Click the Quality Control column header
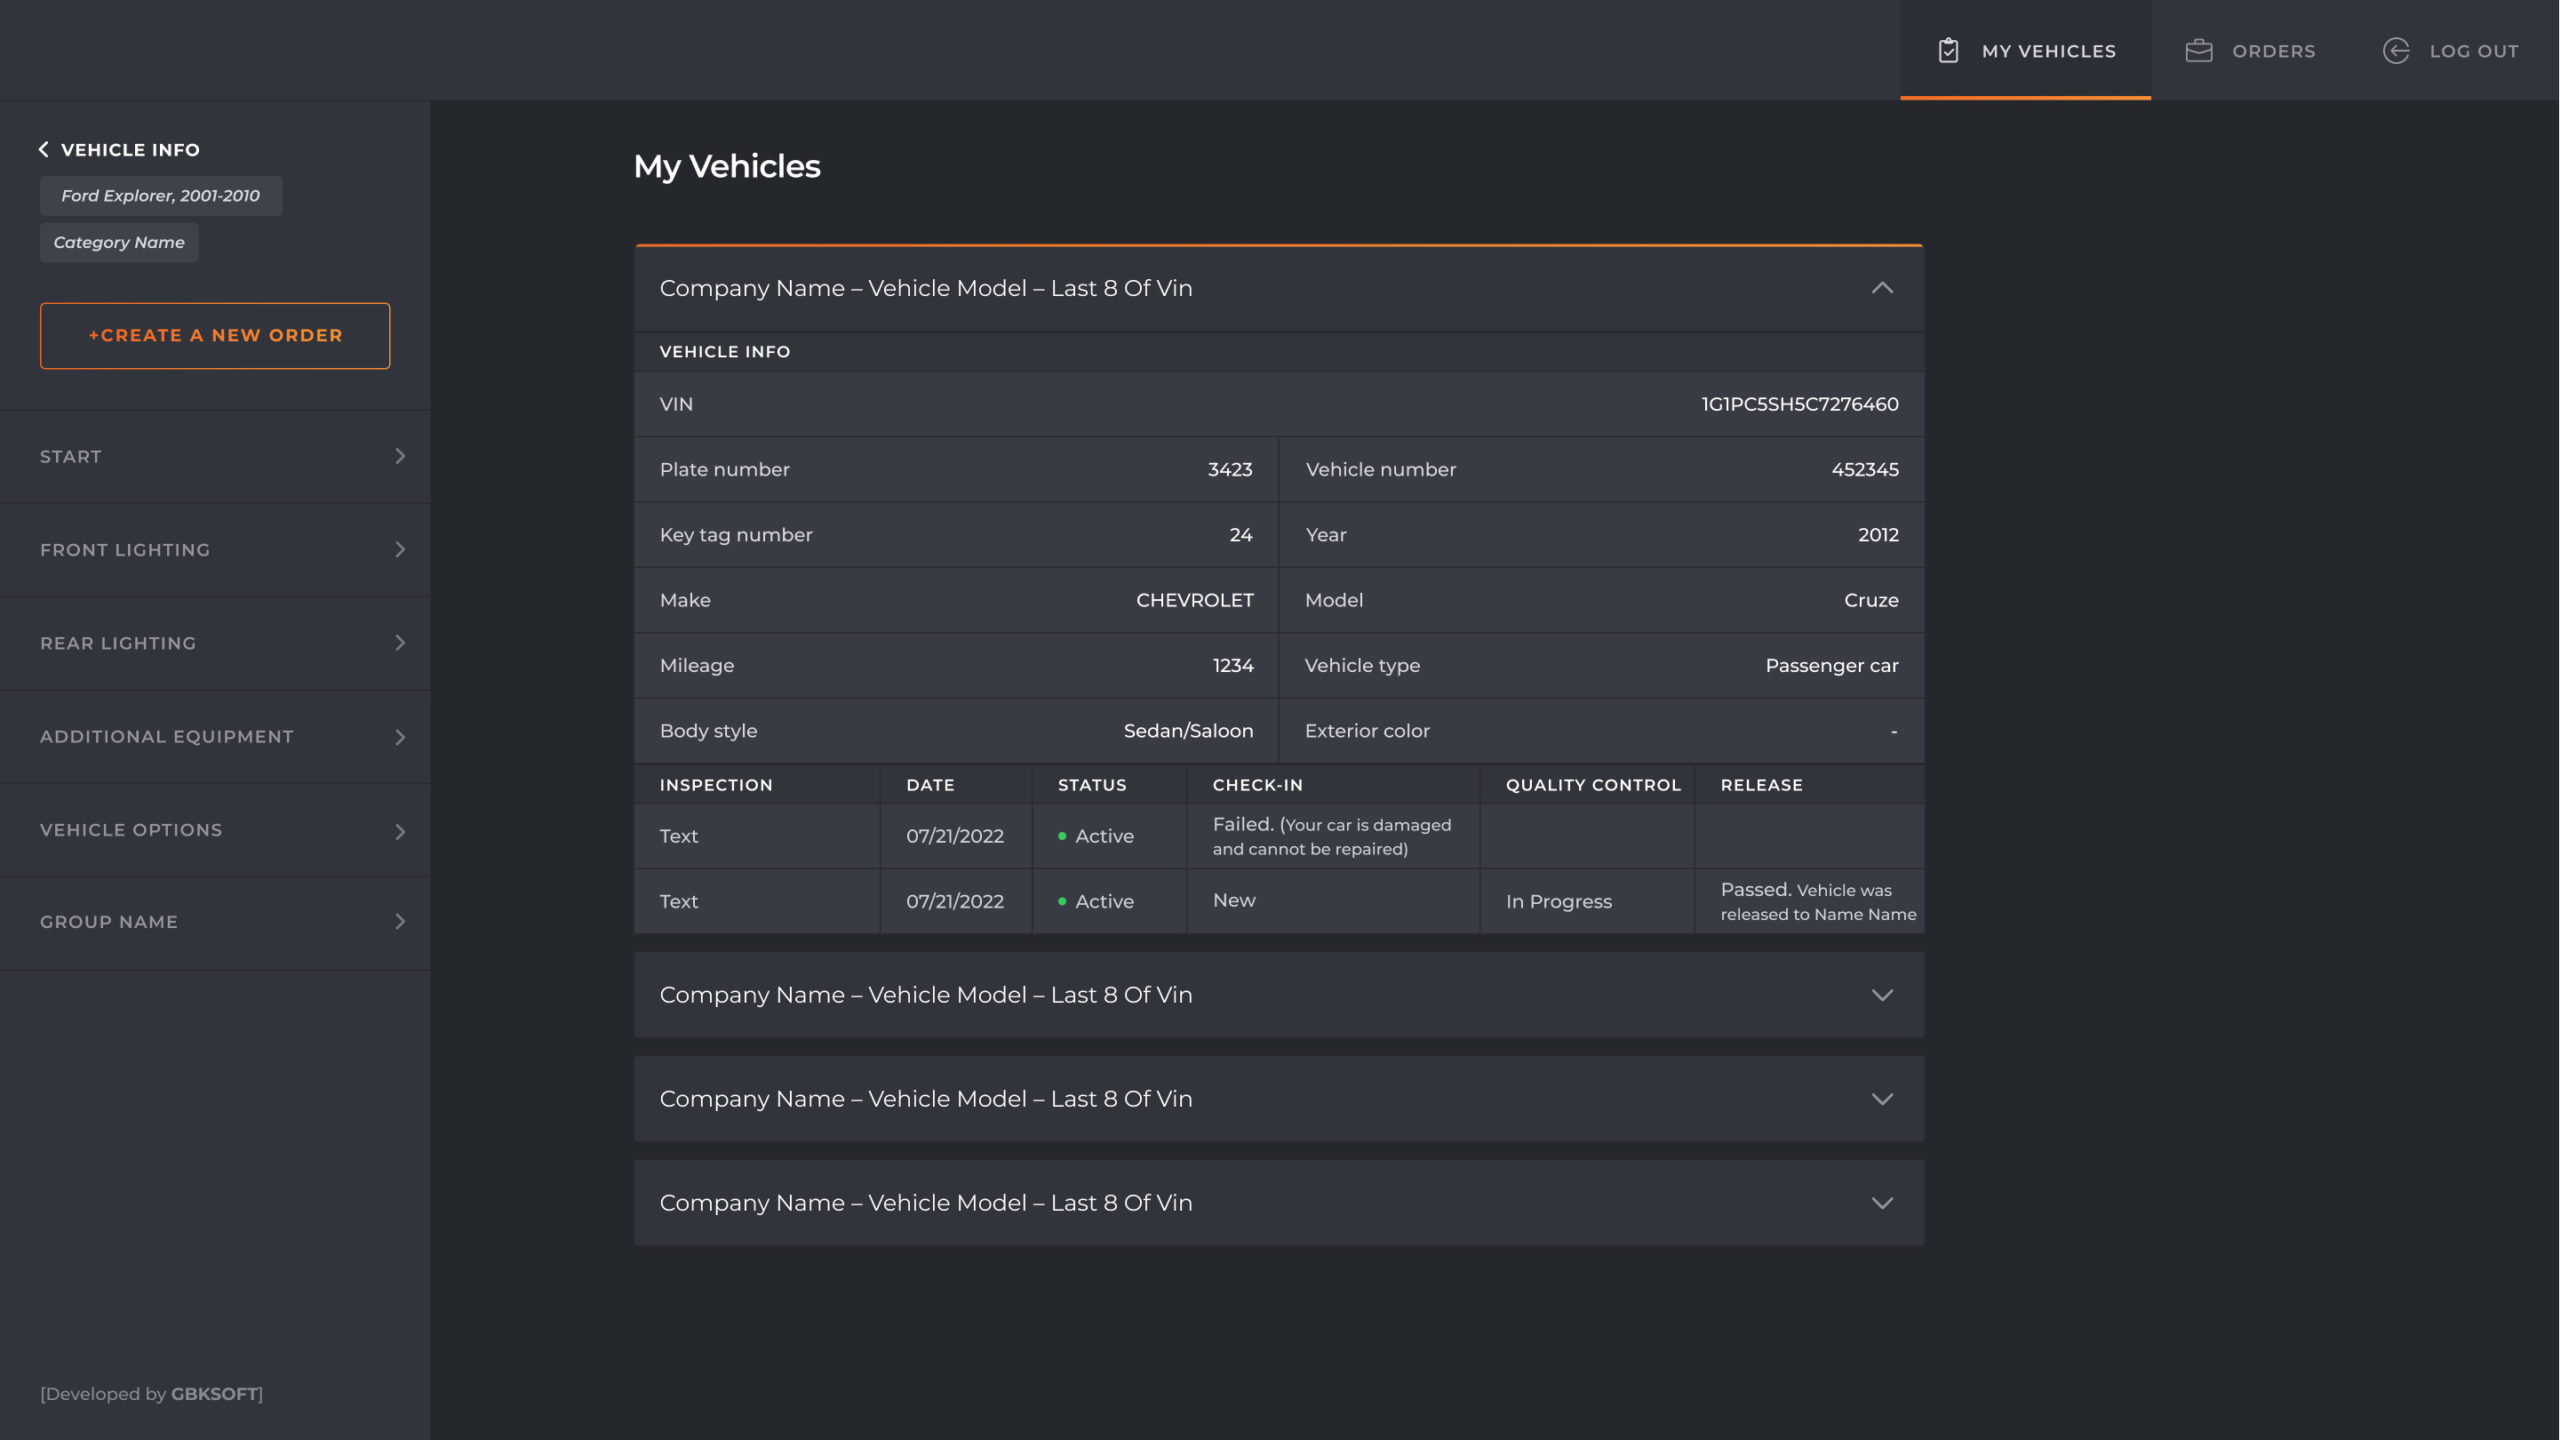2560x1440 pixels. 1593,785
